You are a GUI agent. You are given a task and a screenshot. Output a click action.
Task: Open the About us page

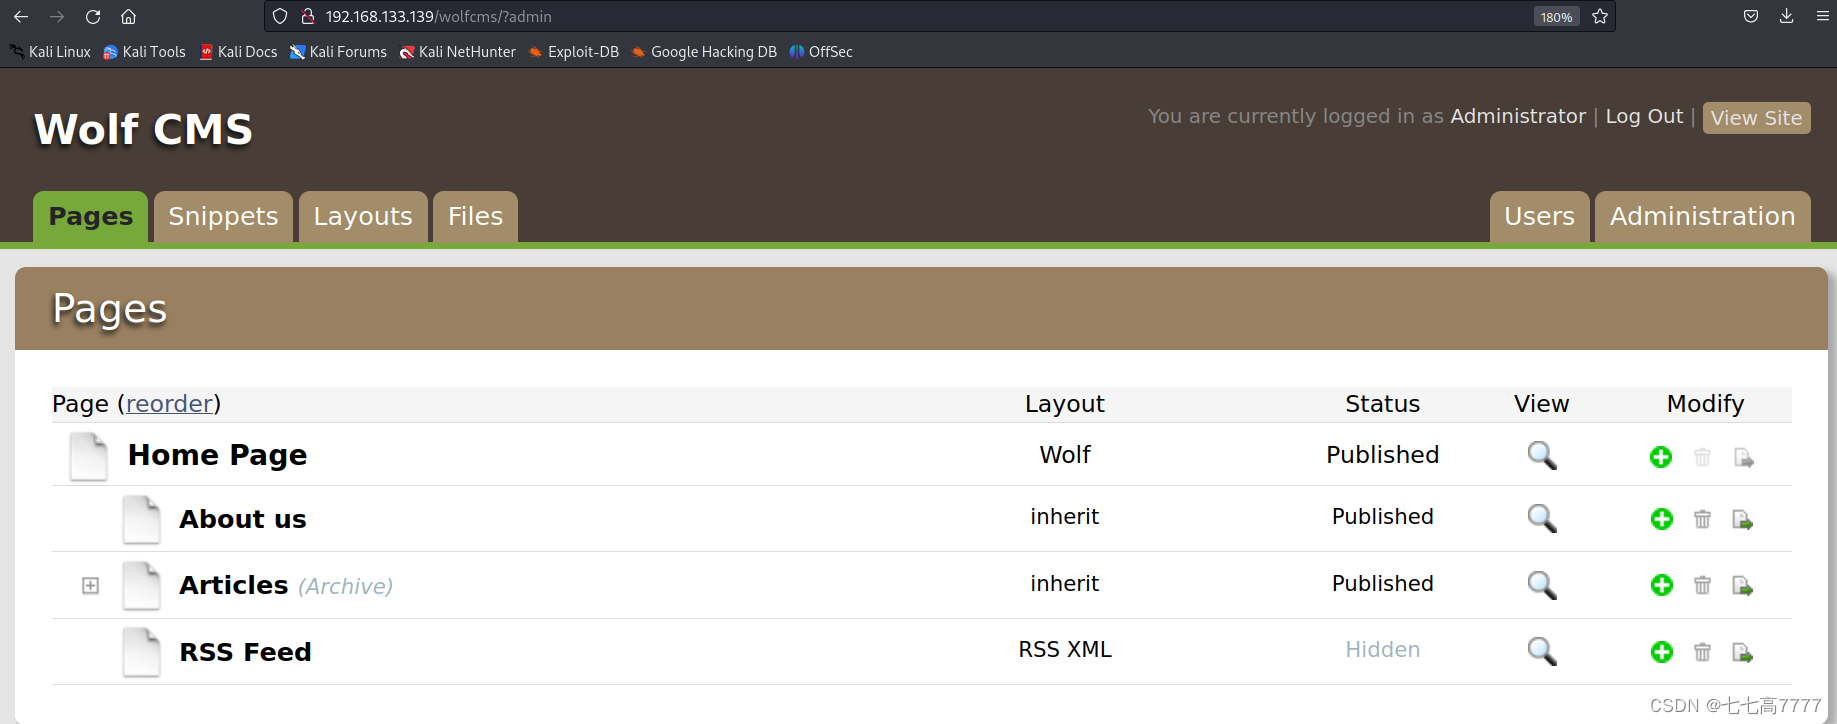[243, 519]
